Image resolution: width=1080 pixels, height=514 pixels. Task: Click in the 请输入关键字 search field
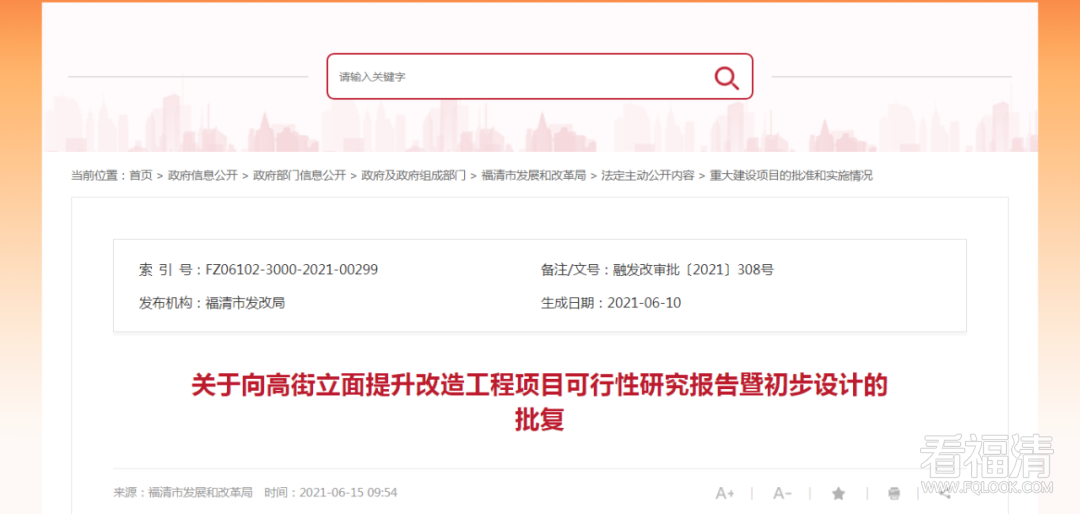pyautogui.click(x=520, y=77)
